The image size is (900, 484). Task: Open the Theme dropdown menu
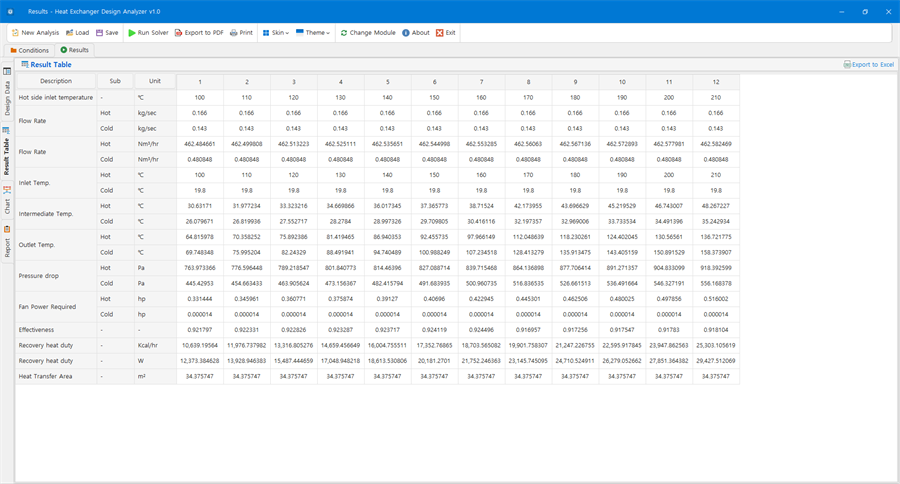(x=313, y=33)
